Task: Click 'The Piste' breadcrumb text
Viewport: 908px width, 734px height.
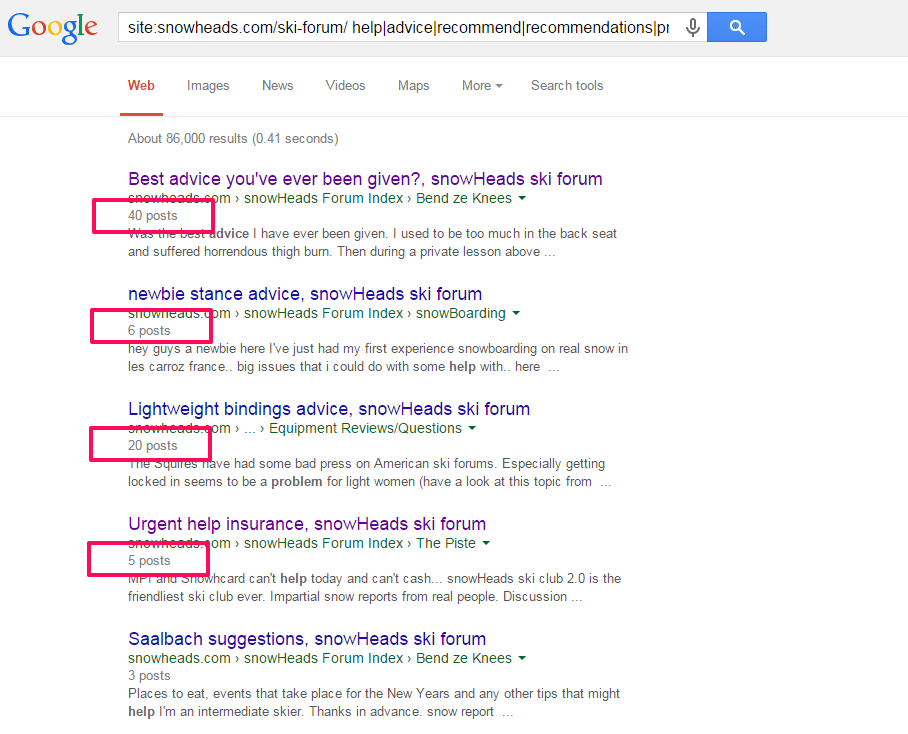Action: tap(446, 543)
